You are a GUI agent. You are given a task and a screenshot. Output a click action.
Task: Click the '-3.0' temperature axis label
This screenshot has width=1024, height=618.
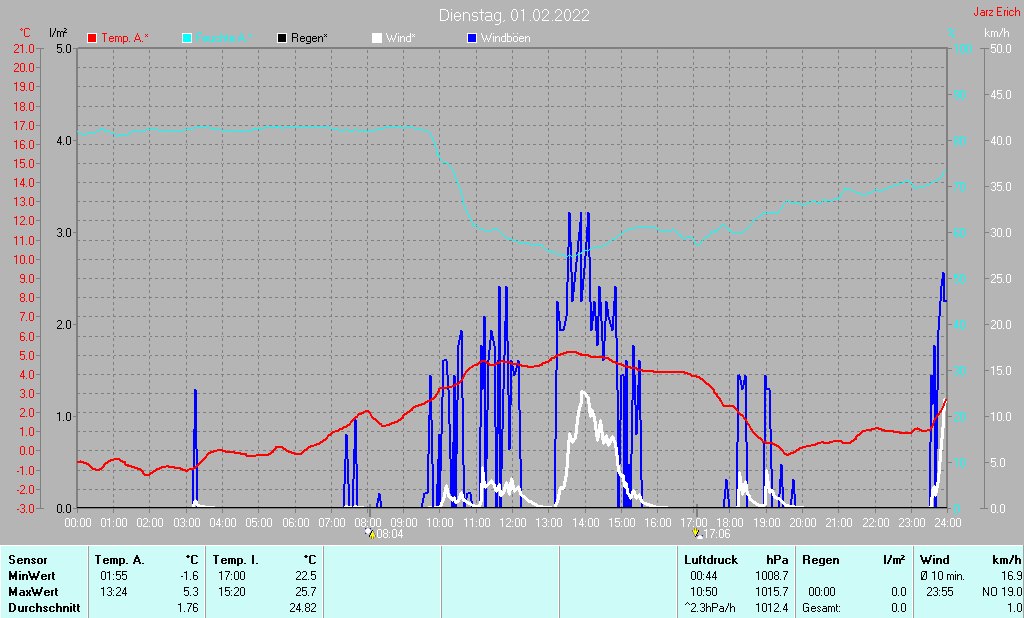(24, 508)
